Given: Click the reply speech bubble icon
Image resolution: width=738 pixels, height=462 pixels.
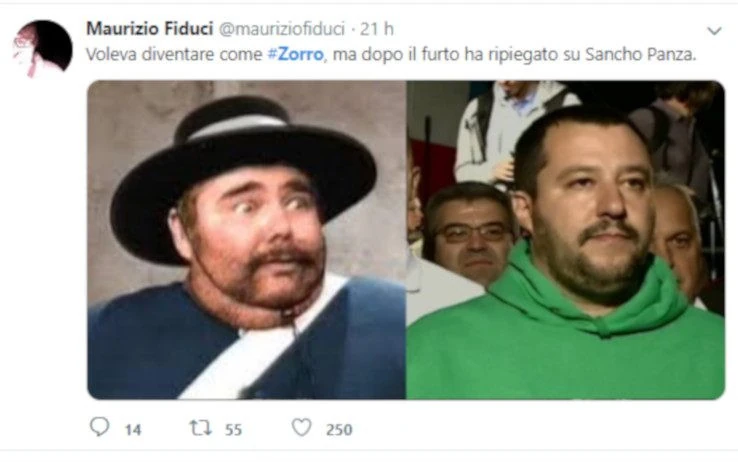Looking at the screenshot, I should [x=99, y=427].
